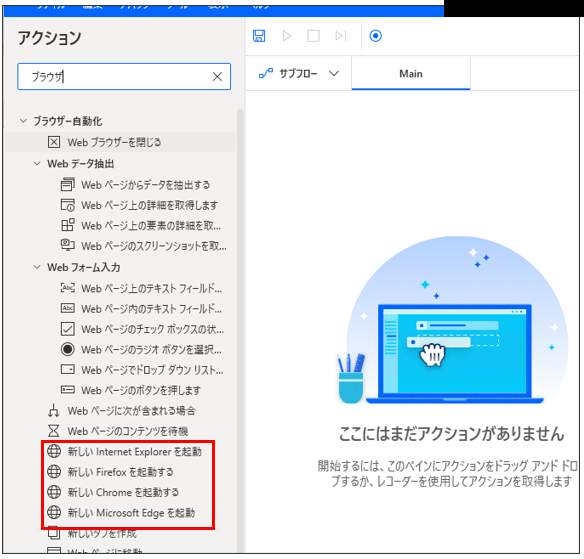
Task: Select Web ブラウザーを閉じる action
Action: tap(120, 142)
